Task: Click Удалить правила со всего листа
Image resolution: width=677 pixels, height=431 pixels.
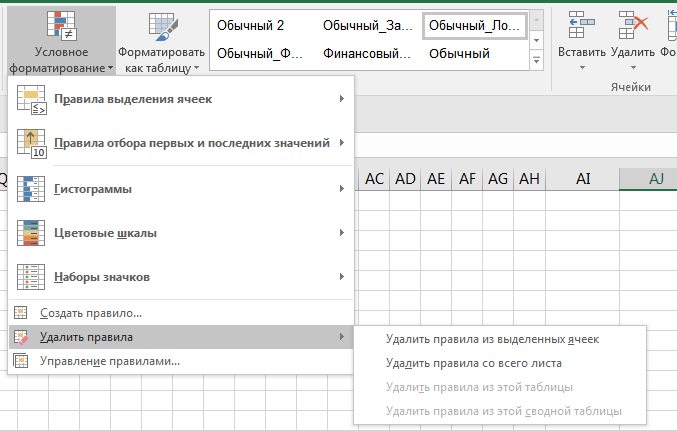Action: (x=473, y=363)
